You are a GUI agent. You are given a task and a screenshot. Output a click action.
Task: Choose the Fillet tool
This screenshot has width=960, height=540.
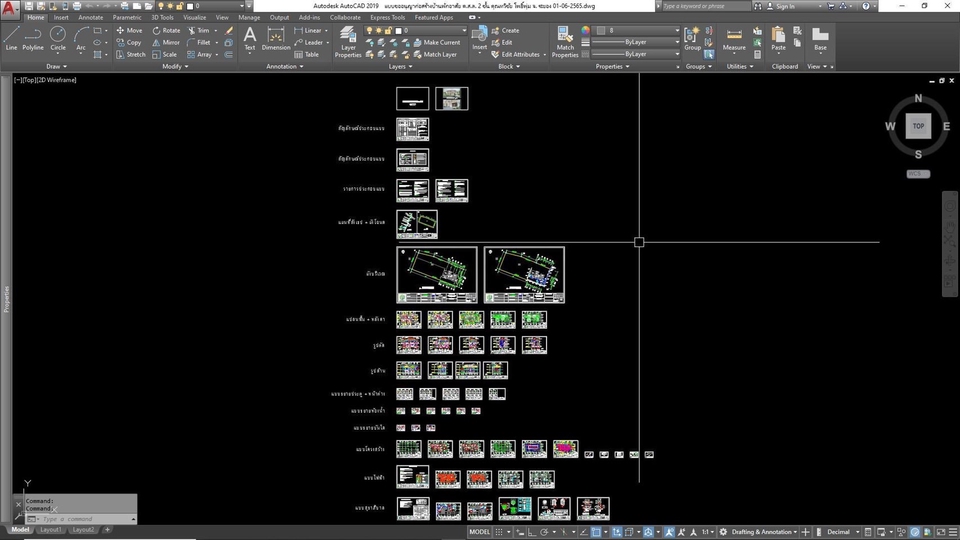pyautogui.click(x=198, y=42)
